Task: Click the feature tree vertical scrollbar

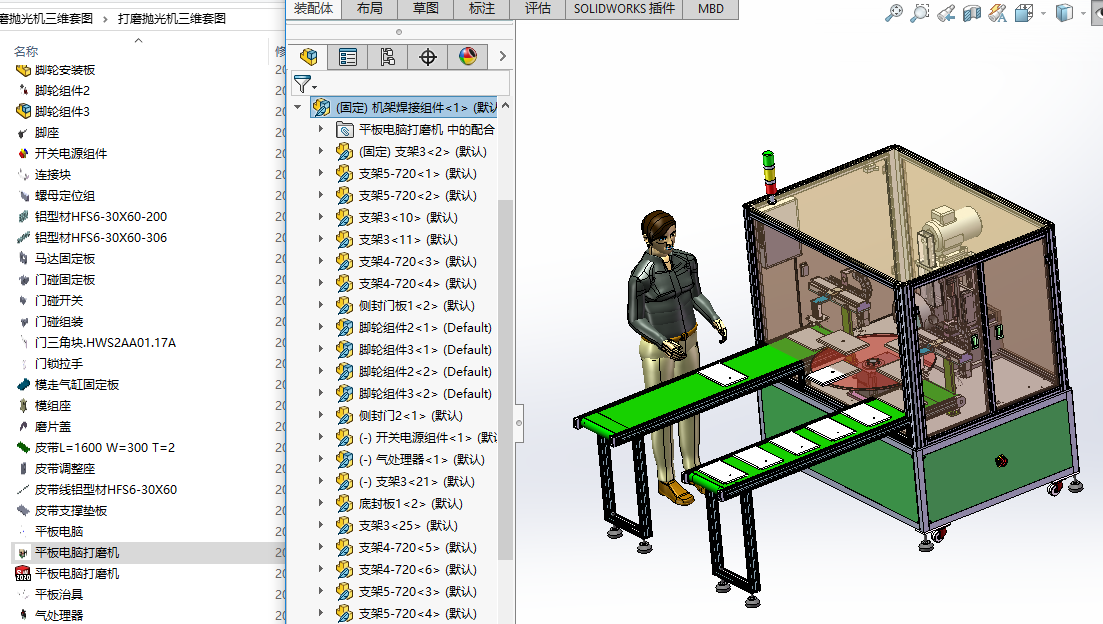Action: [x=504, y=380]
